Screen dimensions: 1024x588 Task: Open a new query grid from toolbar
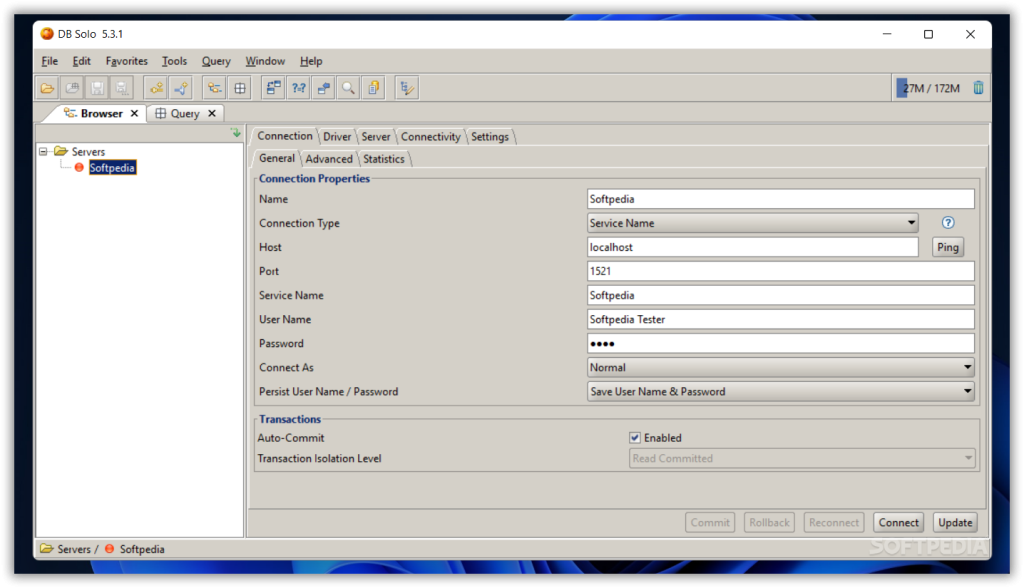click(x=240, y=88)
